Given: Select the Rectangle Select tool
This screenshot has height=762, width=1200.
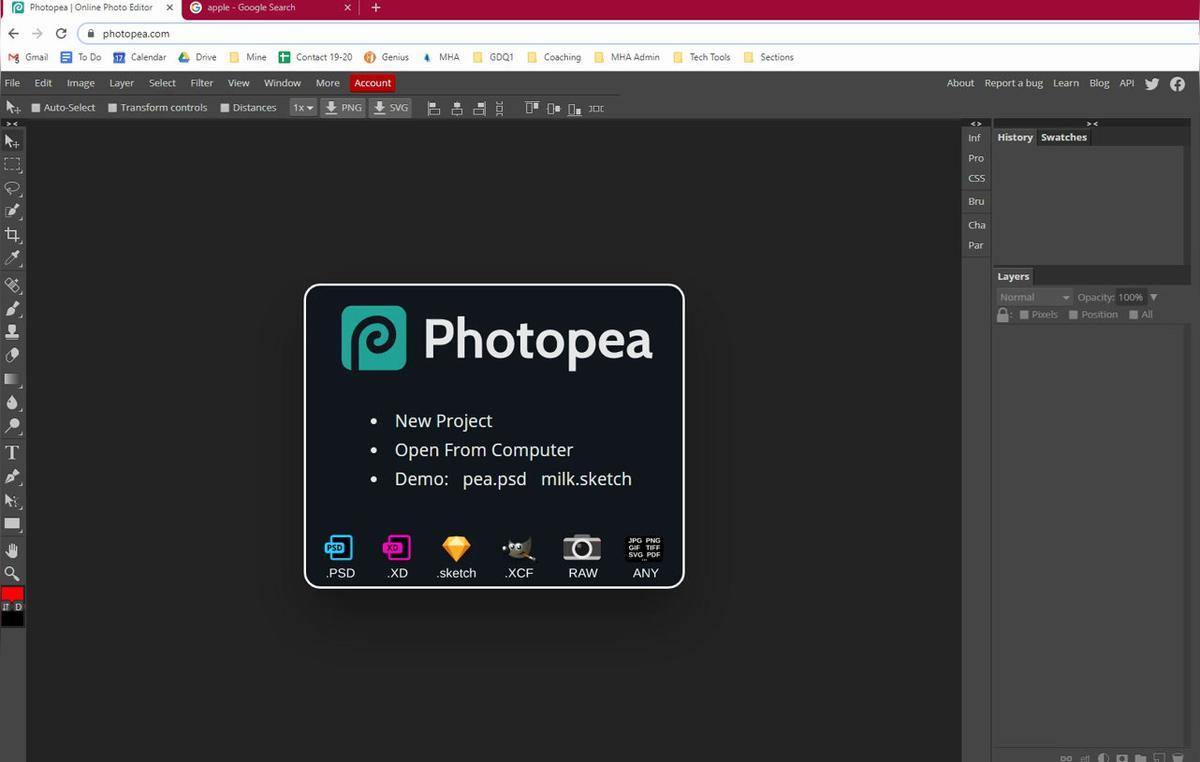Looking at the screenshot, I should click(x=12, y=165).
